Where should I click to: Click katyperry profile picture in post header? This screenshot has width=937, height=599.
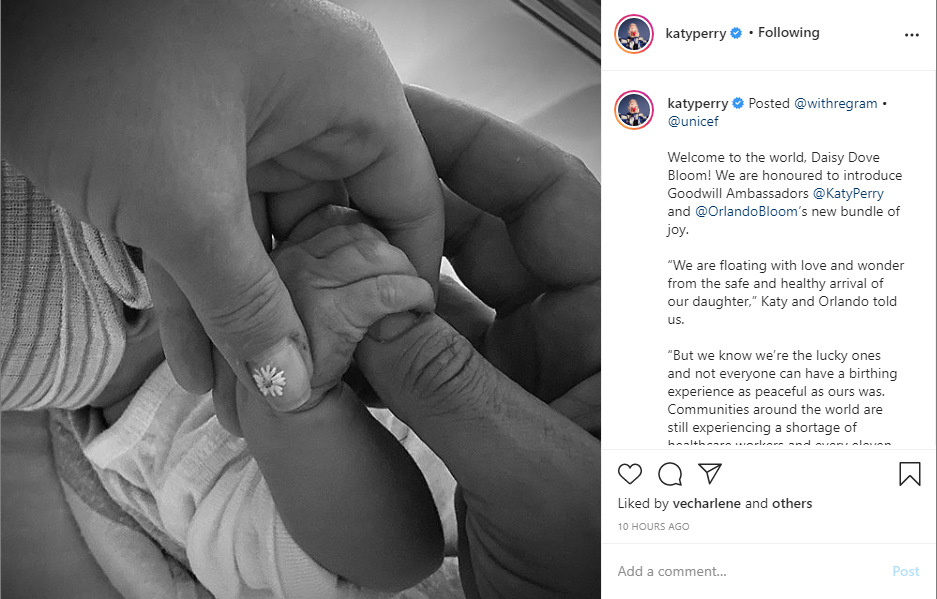tap(634, 35)
